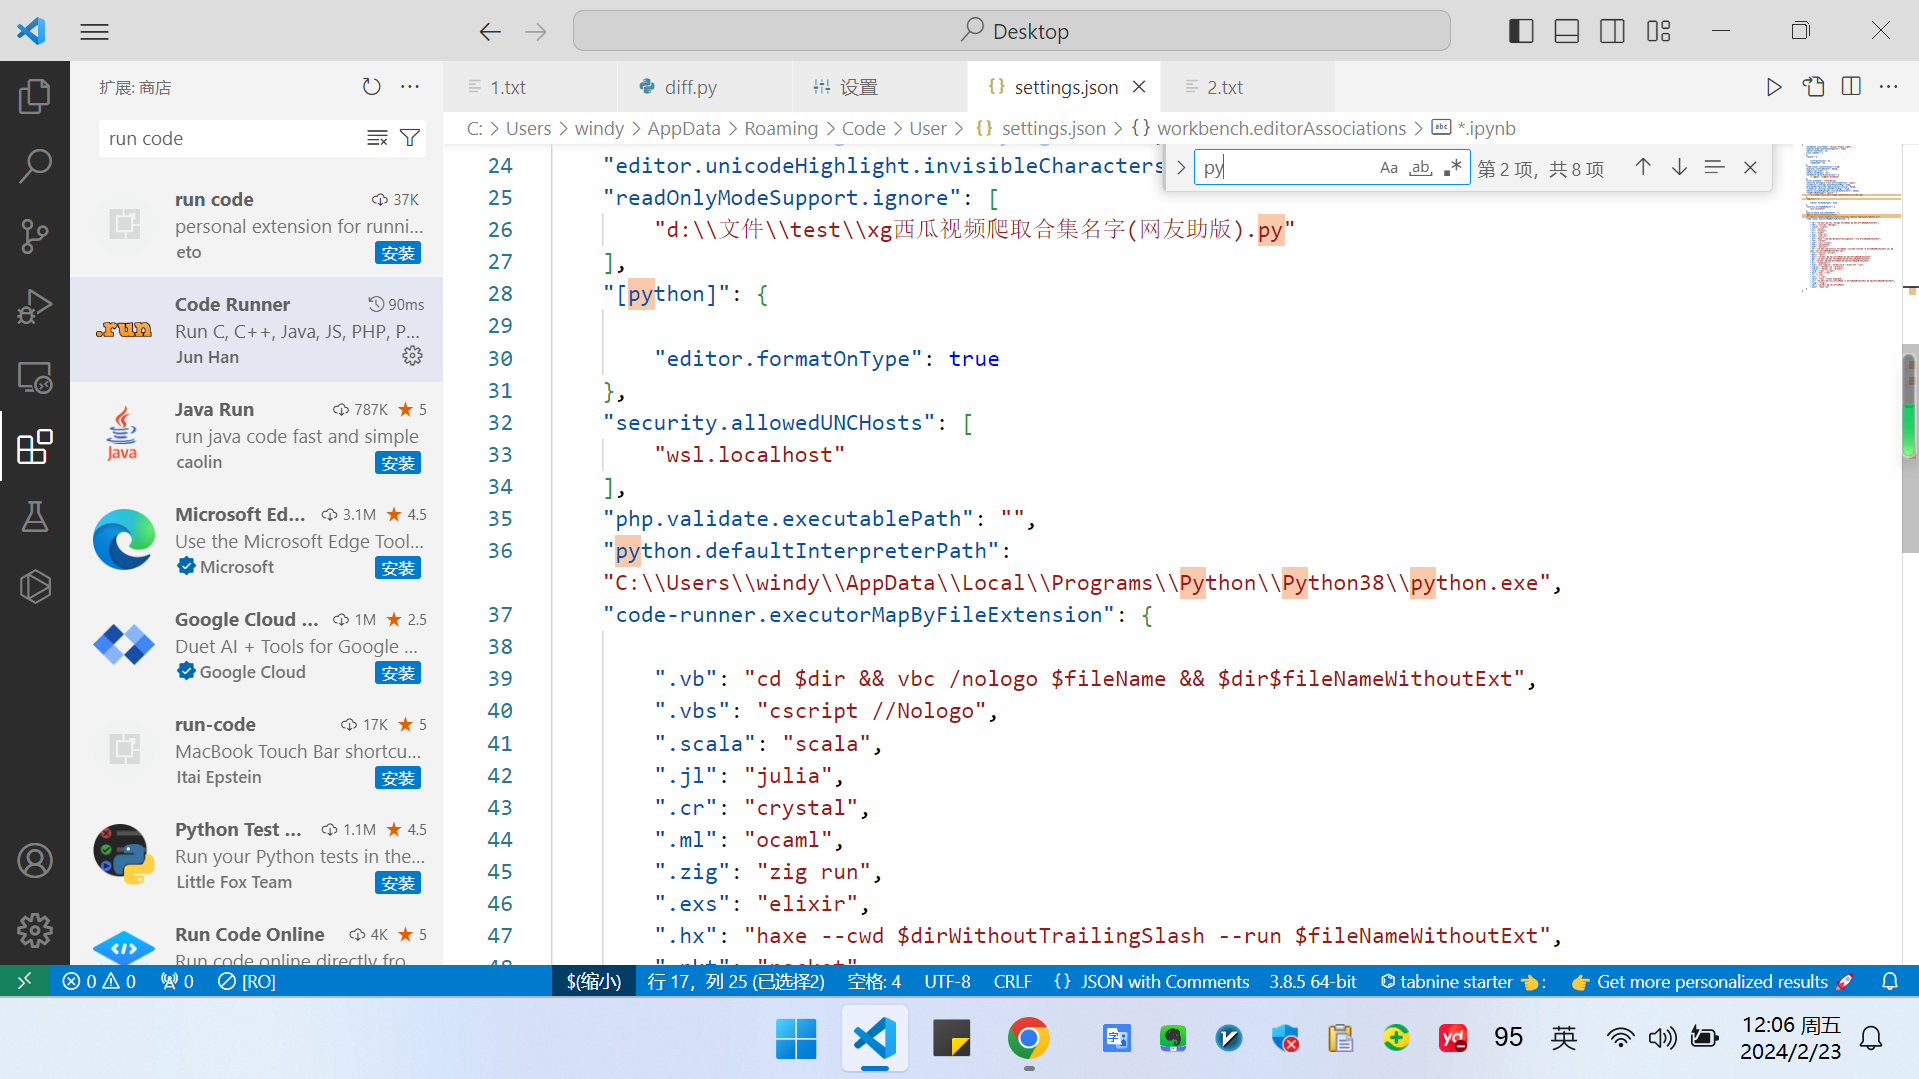Switch to the diff.py tab
The width and height of the screenshot is (1919, 1079).
pos(690,87)
